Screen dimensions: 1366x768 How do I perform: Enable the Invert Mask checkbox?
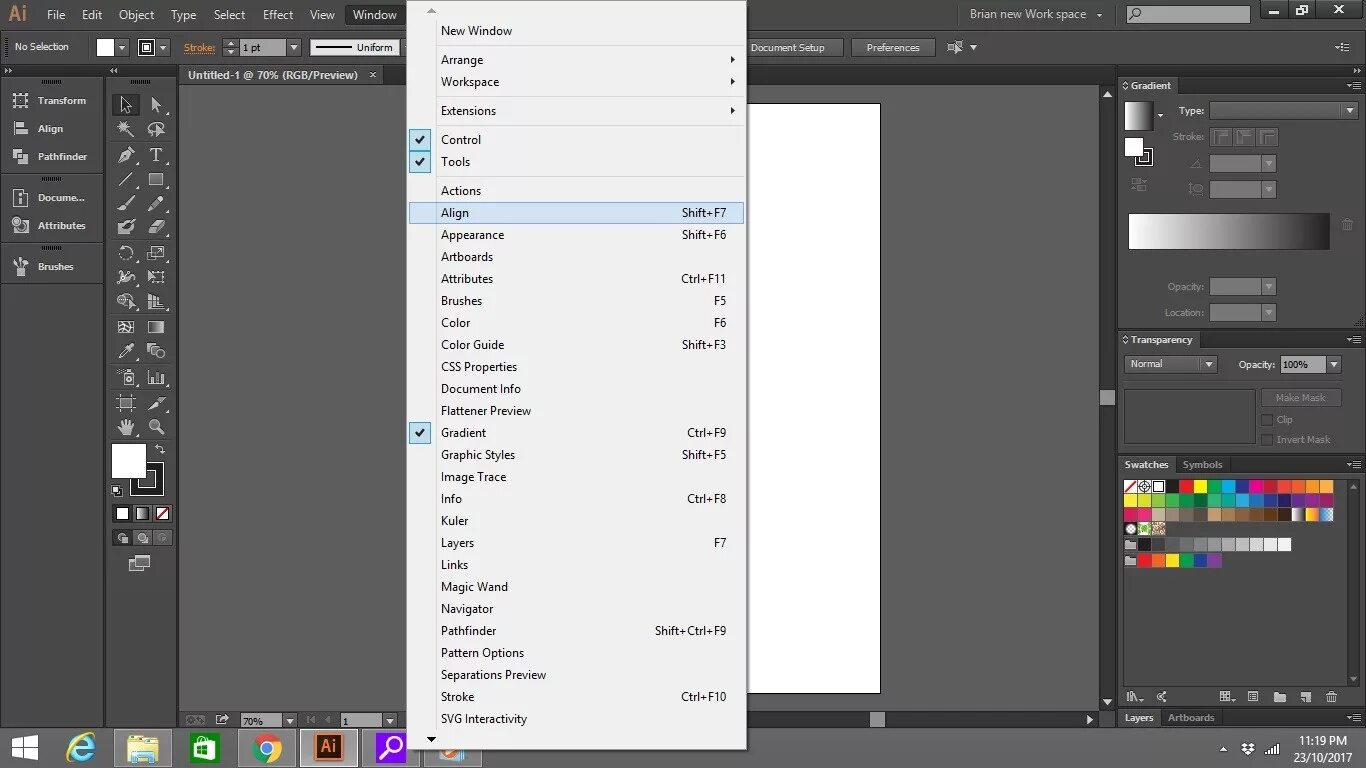tap(1267, 440)
